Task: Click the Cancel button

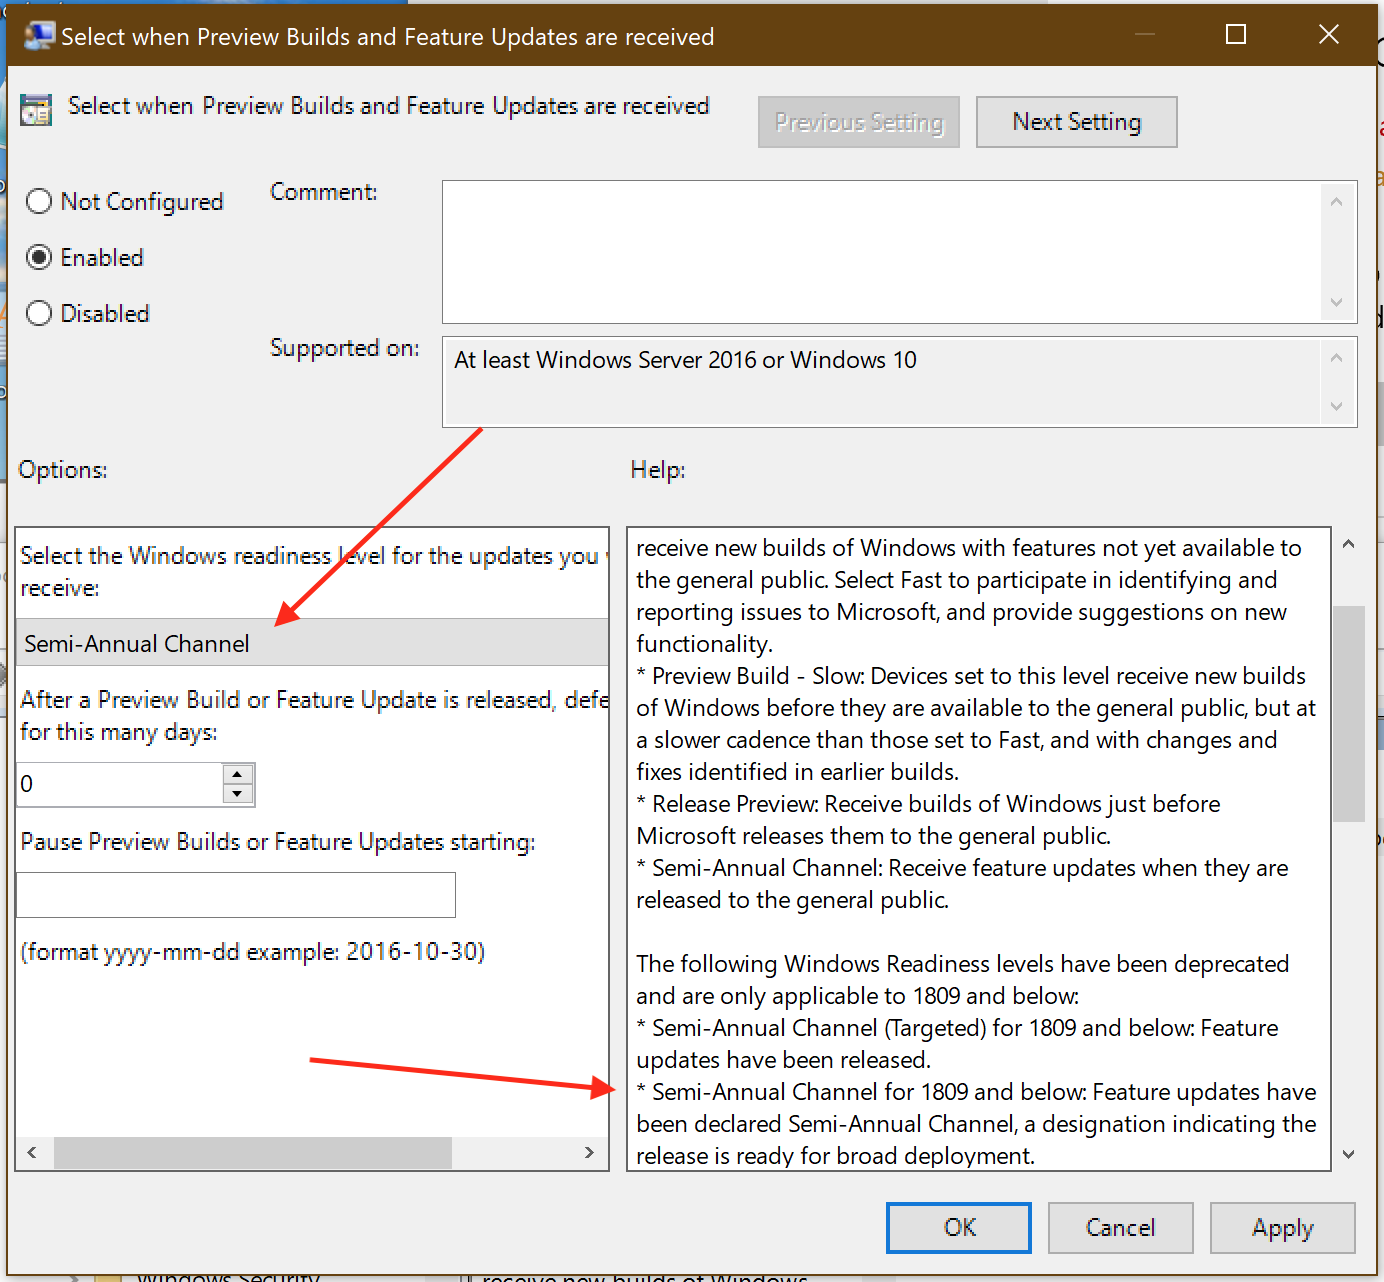Action: pos(1121,1228)
